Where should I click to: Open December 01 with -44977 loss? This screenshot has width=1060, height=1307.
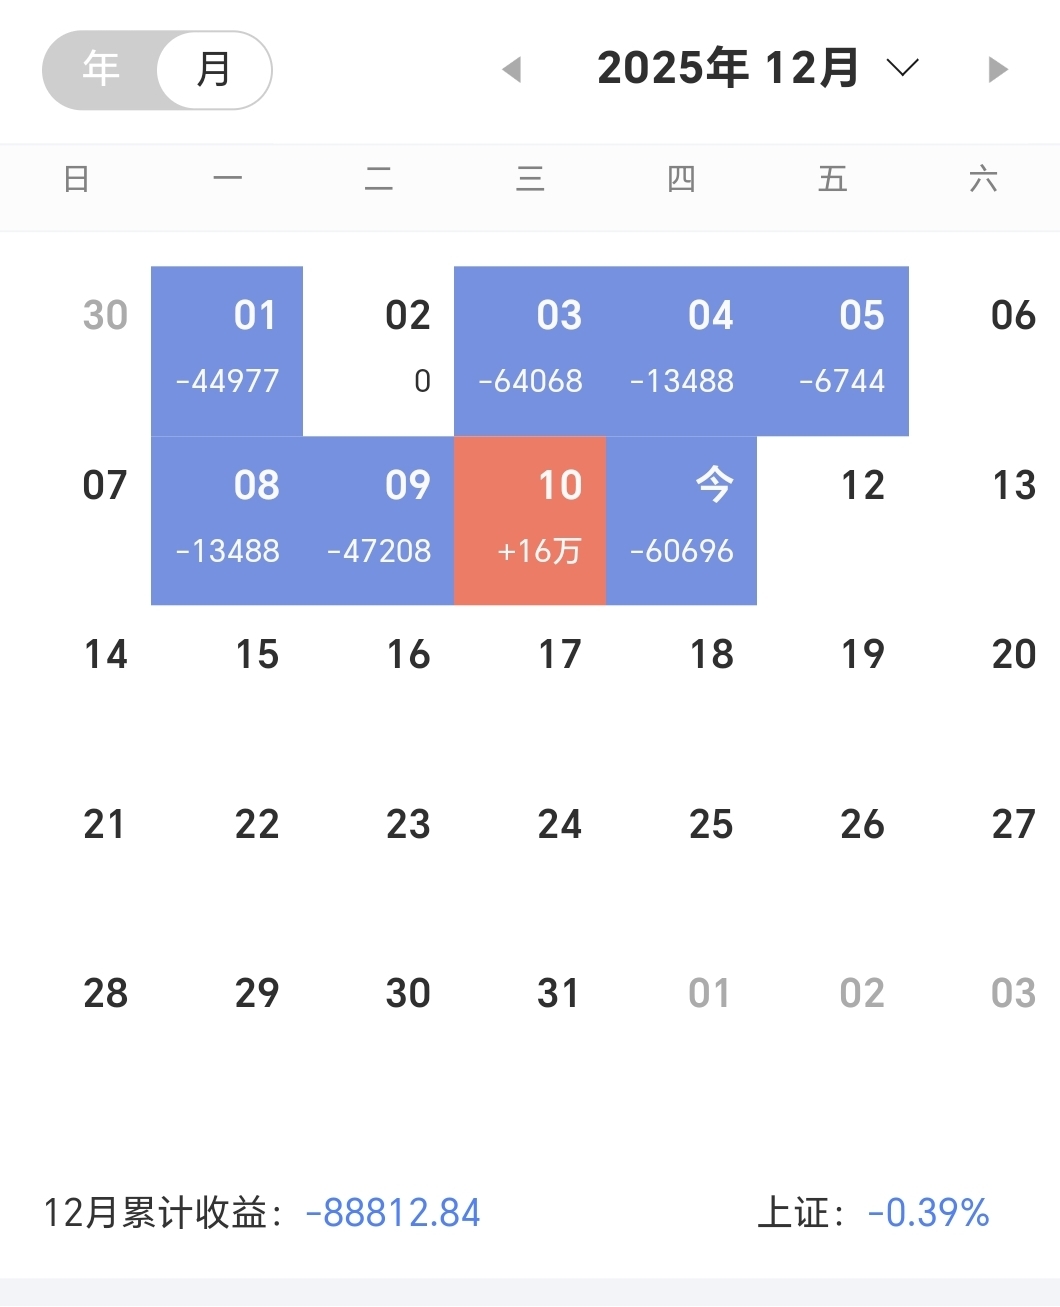coord(227,351)
